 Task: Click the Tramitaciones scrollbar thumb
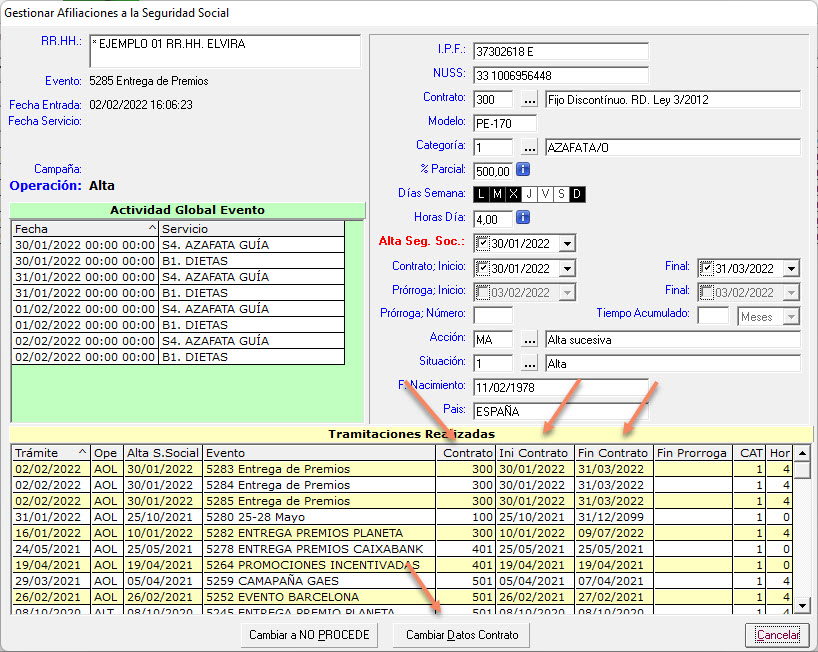click(x=802, y=469)
